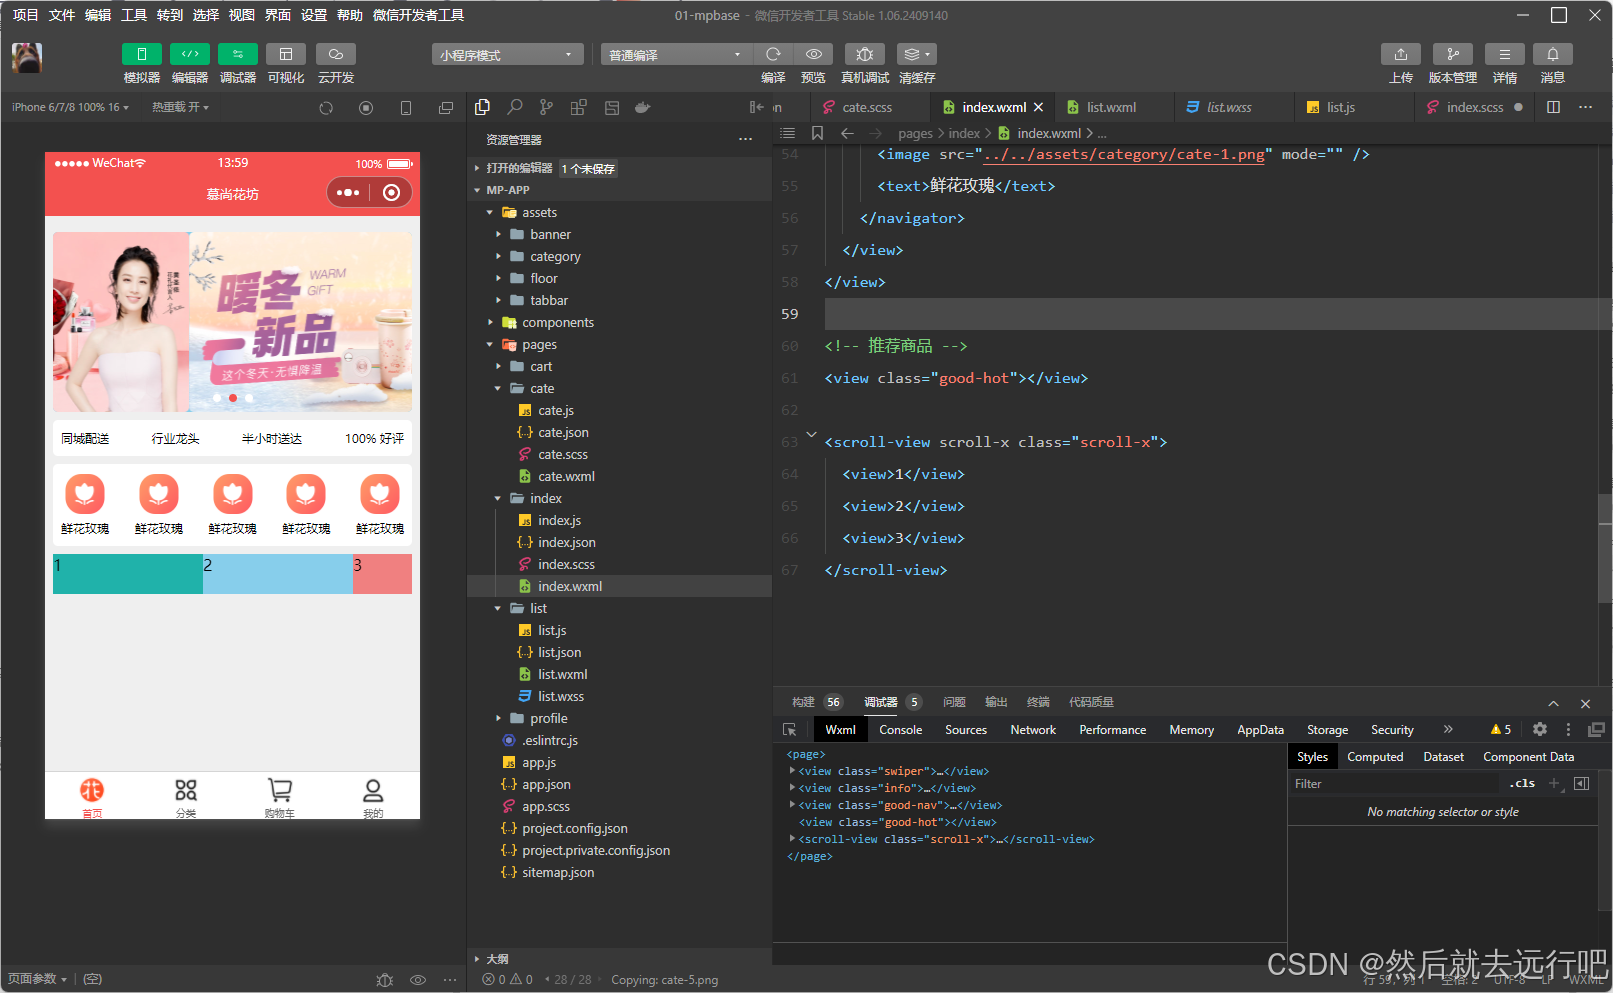Image resolution: width=1613 pixels, height=993 pixels.
Task: Open the search icon in explorer sidebar
Action: click(x=515, y=107)
